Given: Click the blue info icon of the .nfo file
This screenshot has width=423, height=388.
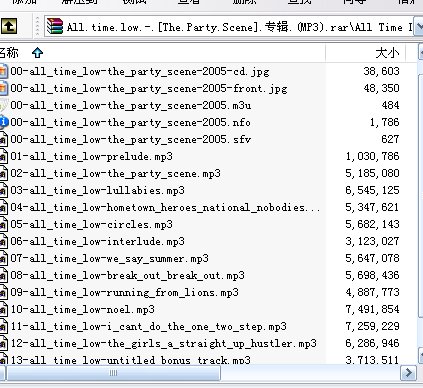Looking at the screenshot, I should point(4,122).
